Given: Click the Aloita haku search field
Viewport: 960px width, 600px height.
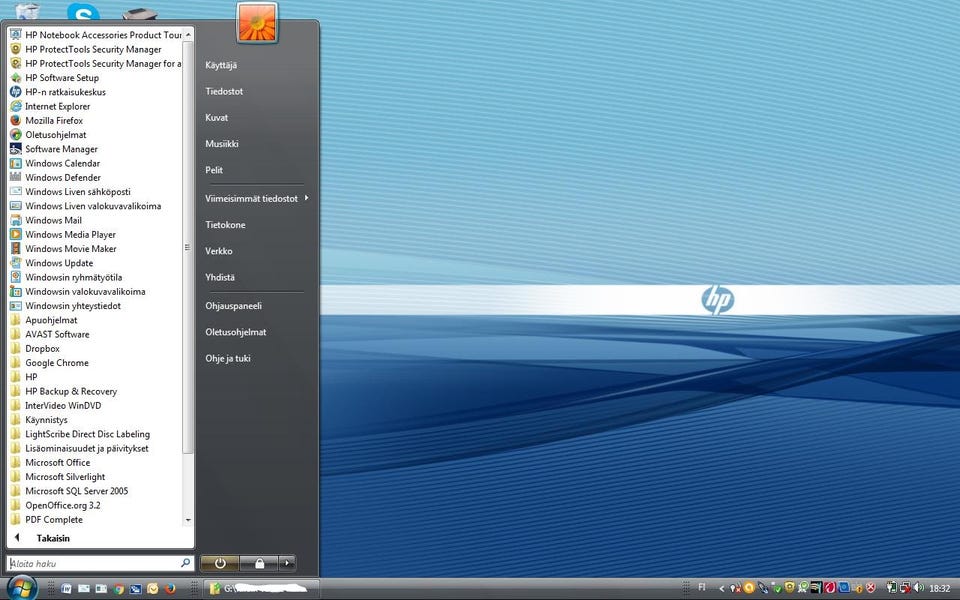Looking at the screenshot, I should click(100, 563).
